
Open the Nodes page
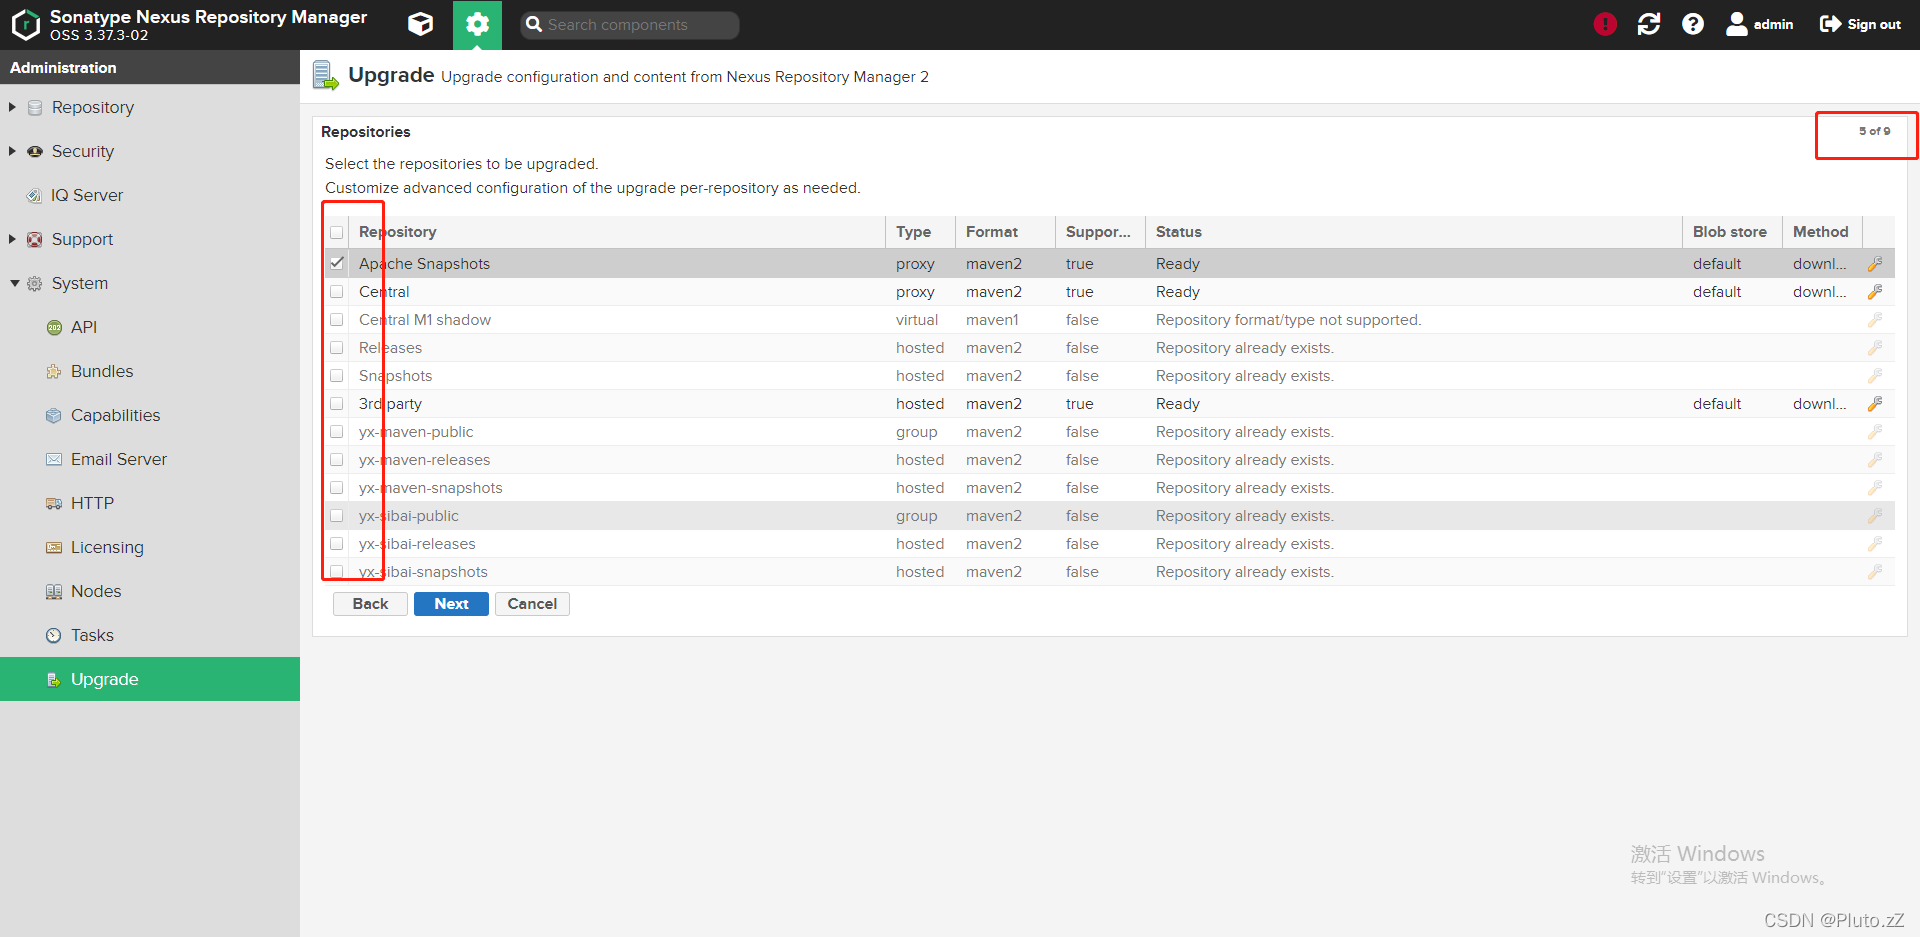click(150, 591)
